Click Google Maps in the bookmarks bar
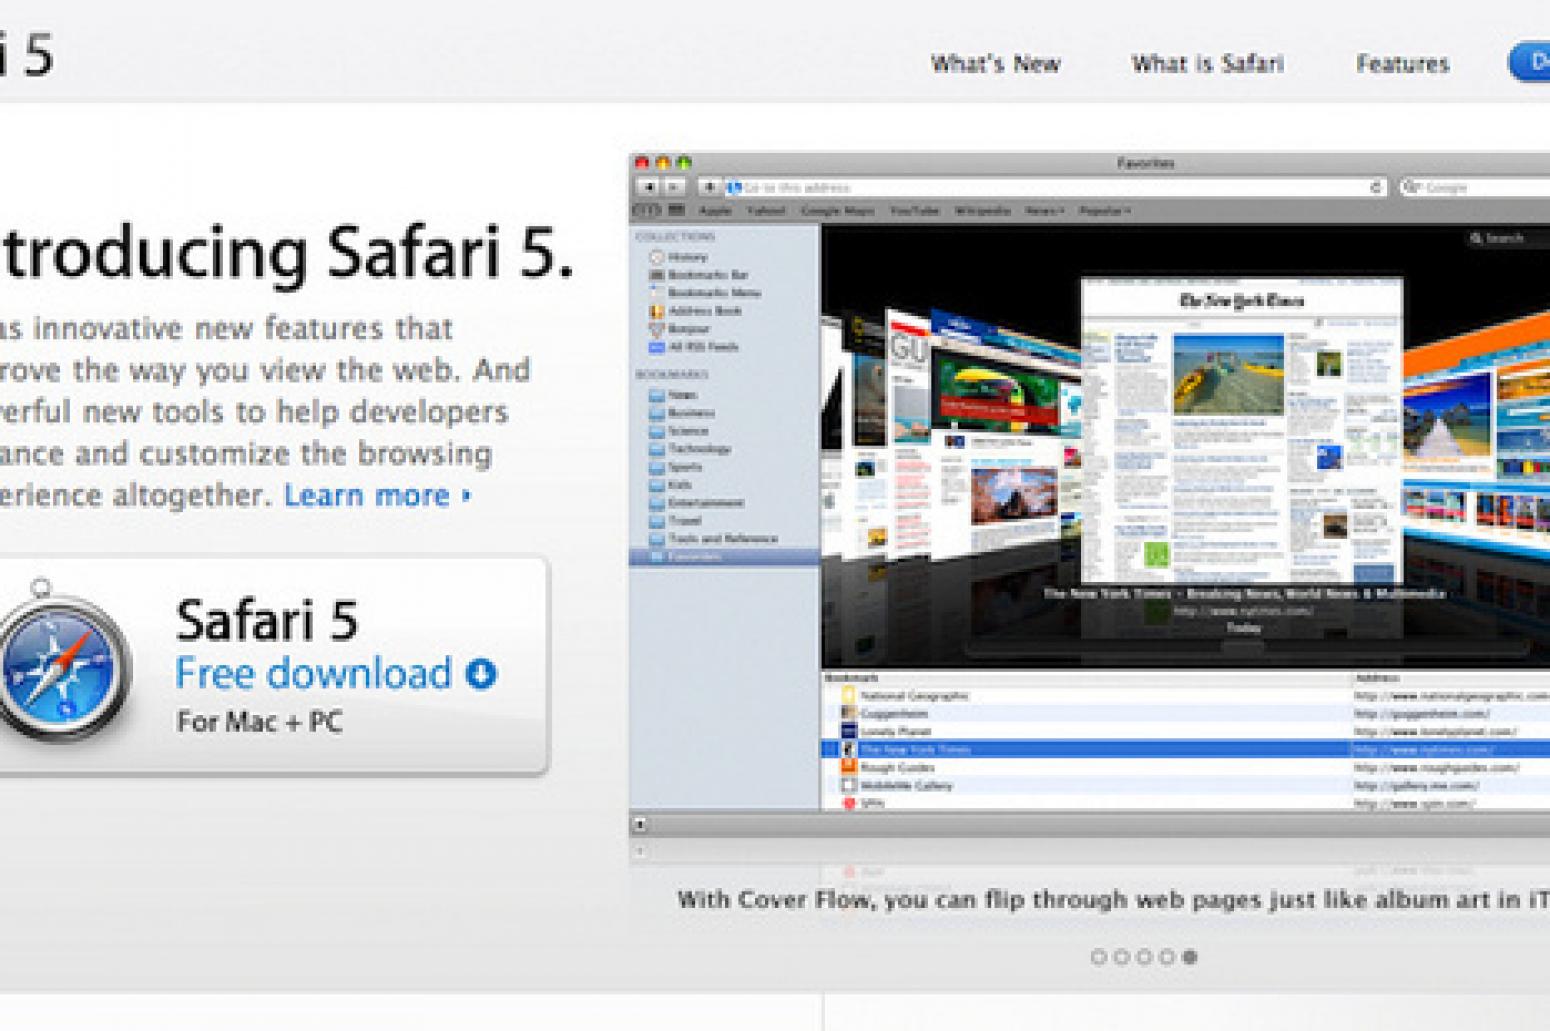Image resolution: width=1550 pixels, height=1031 pixels. tap(837, 211)
